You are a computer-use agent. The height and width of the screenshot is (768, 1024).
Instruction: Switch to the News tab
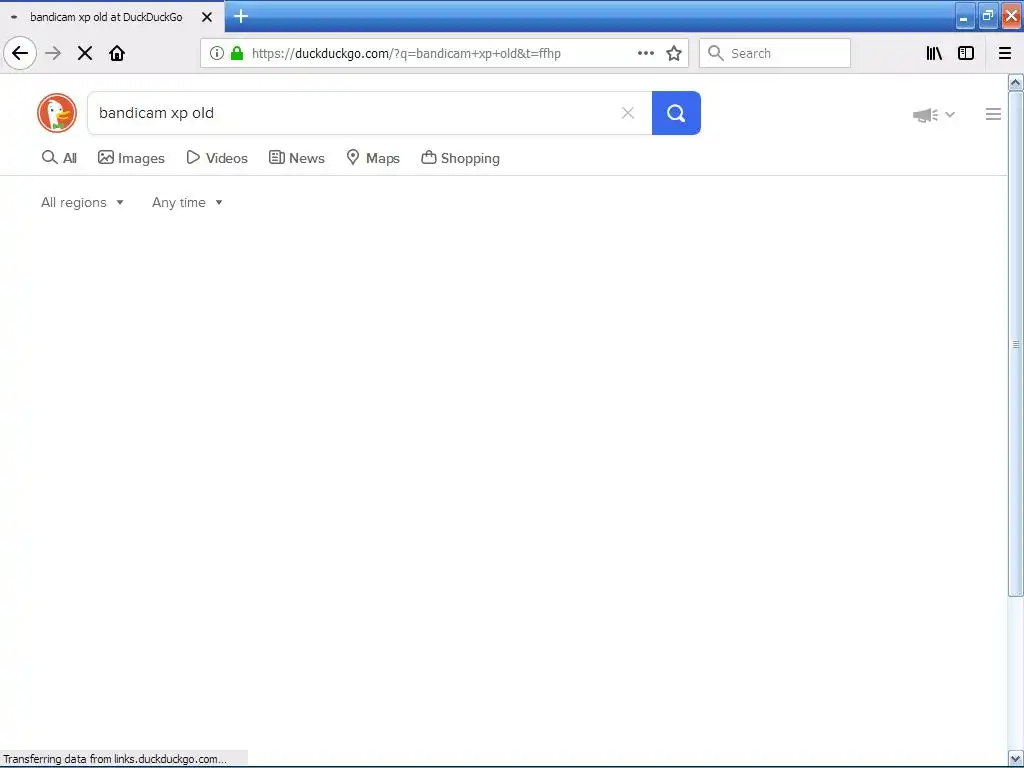296,158
